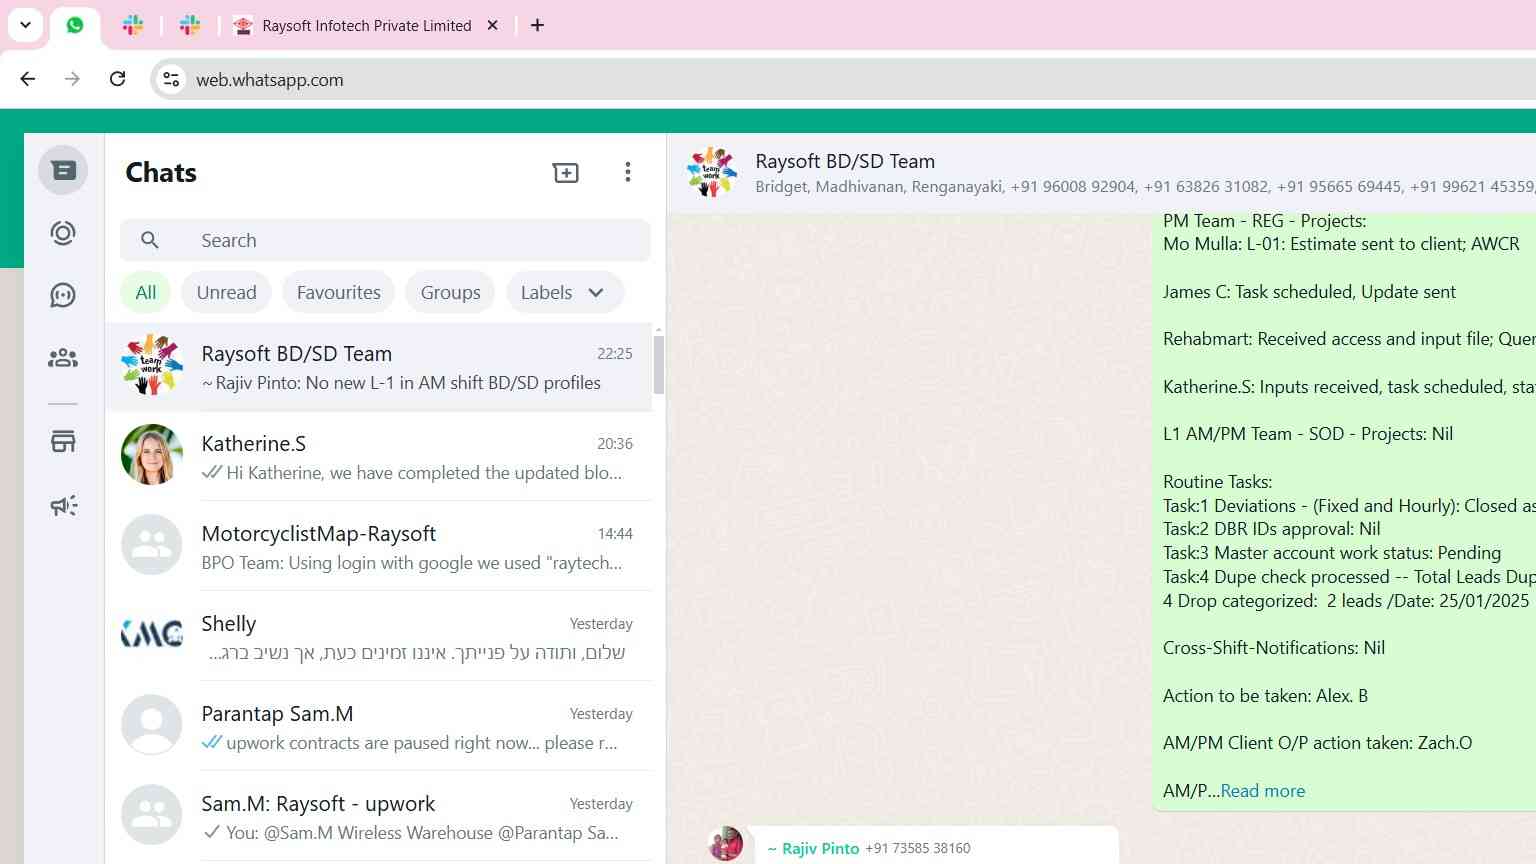Click the chat Search field
Viewport: 1536px width, 864px height.
pos(385,240)
